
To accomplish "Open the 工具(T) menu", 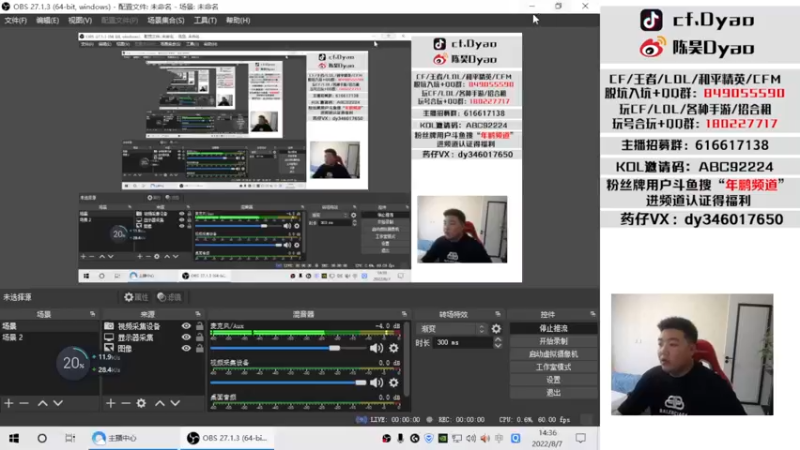I will click(205, 20).
